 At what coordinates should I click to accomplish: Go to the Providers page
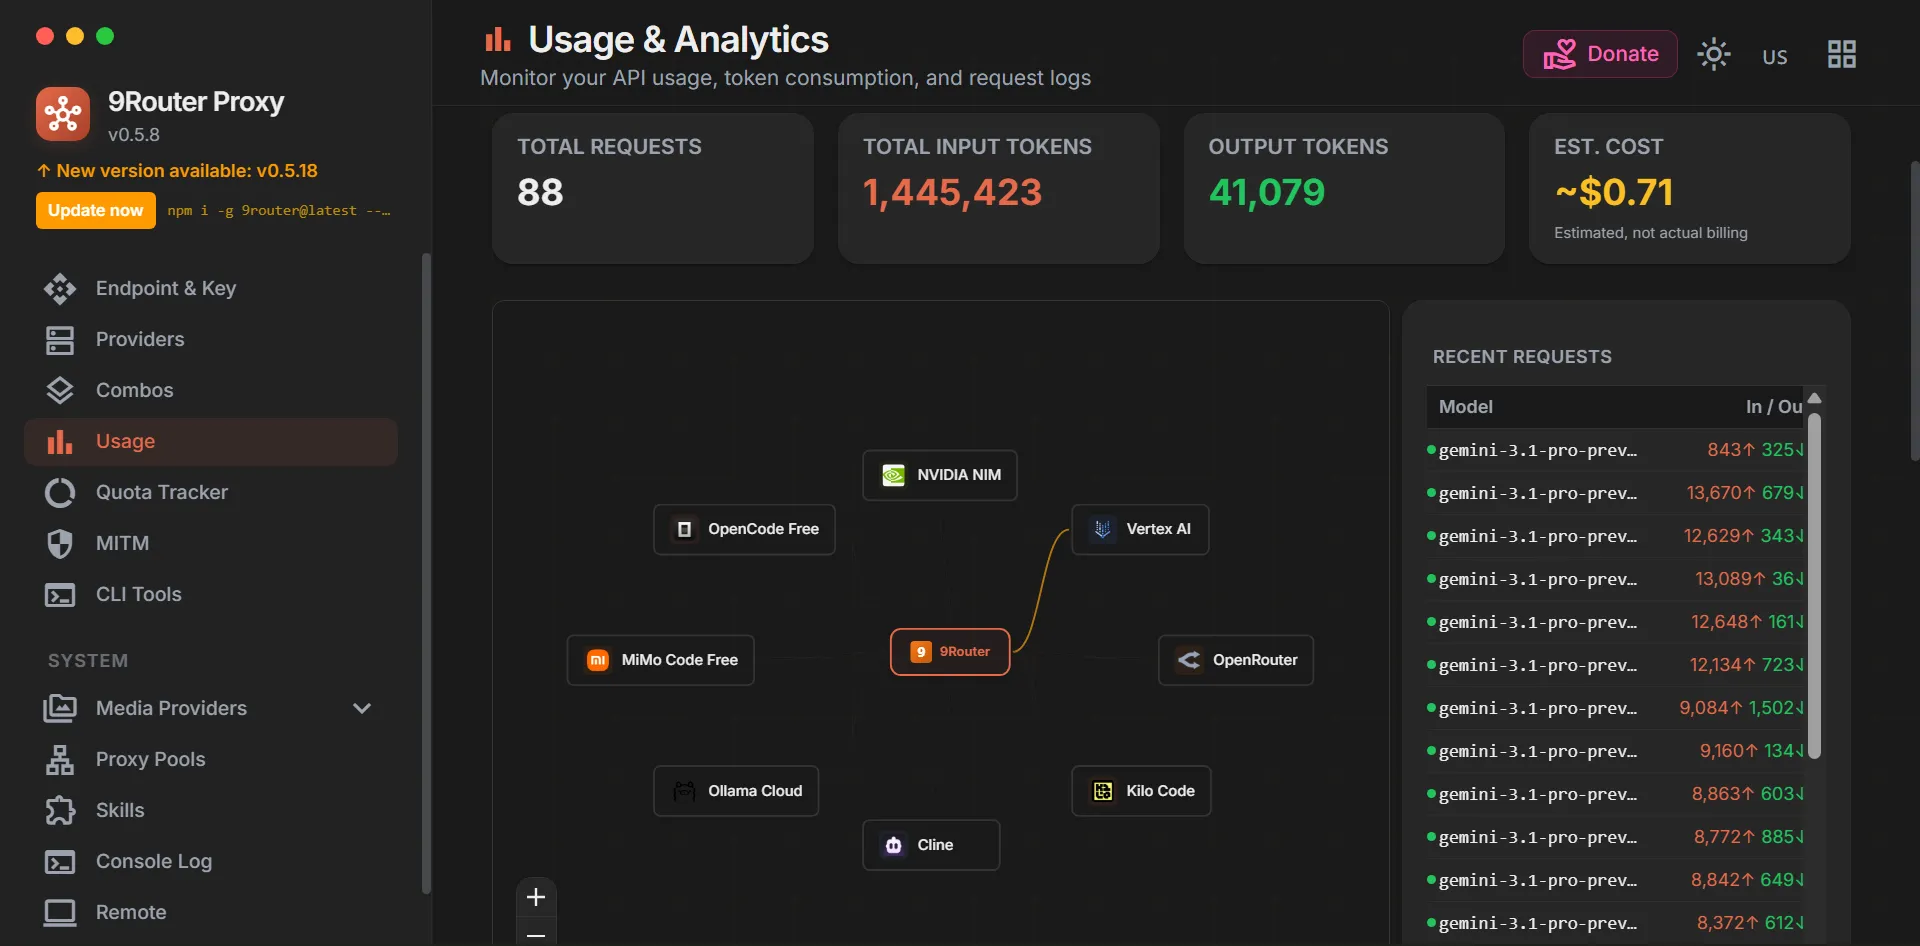tap(211, 340)
